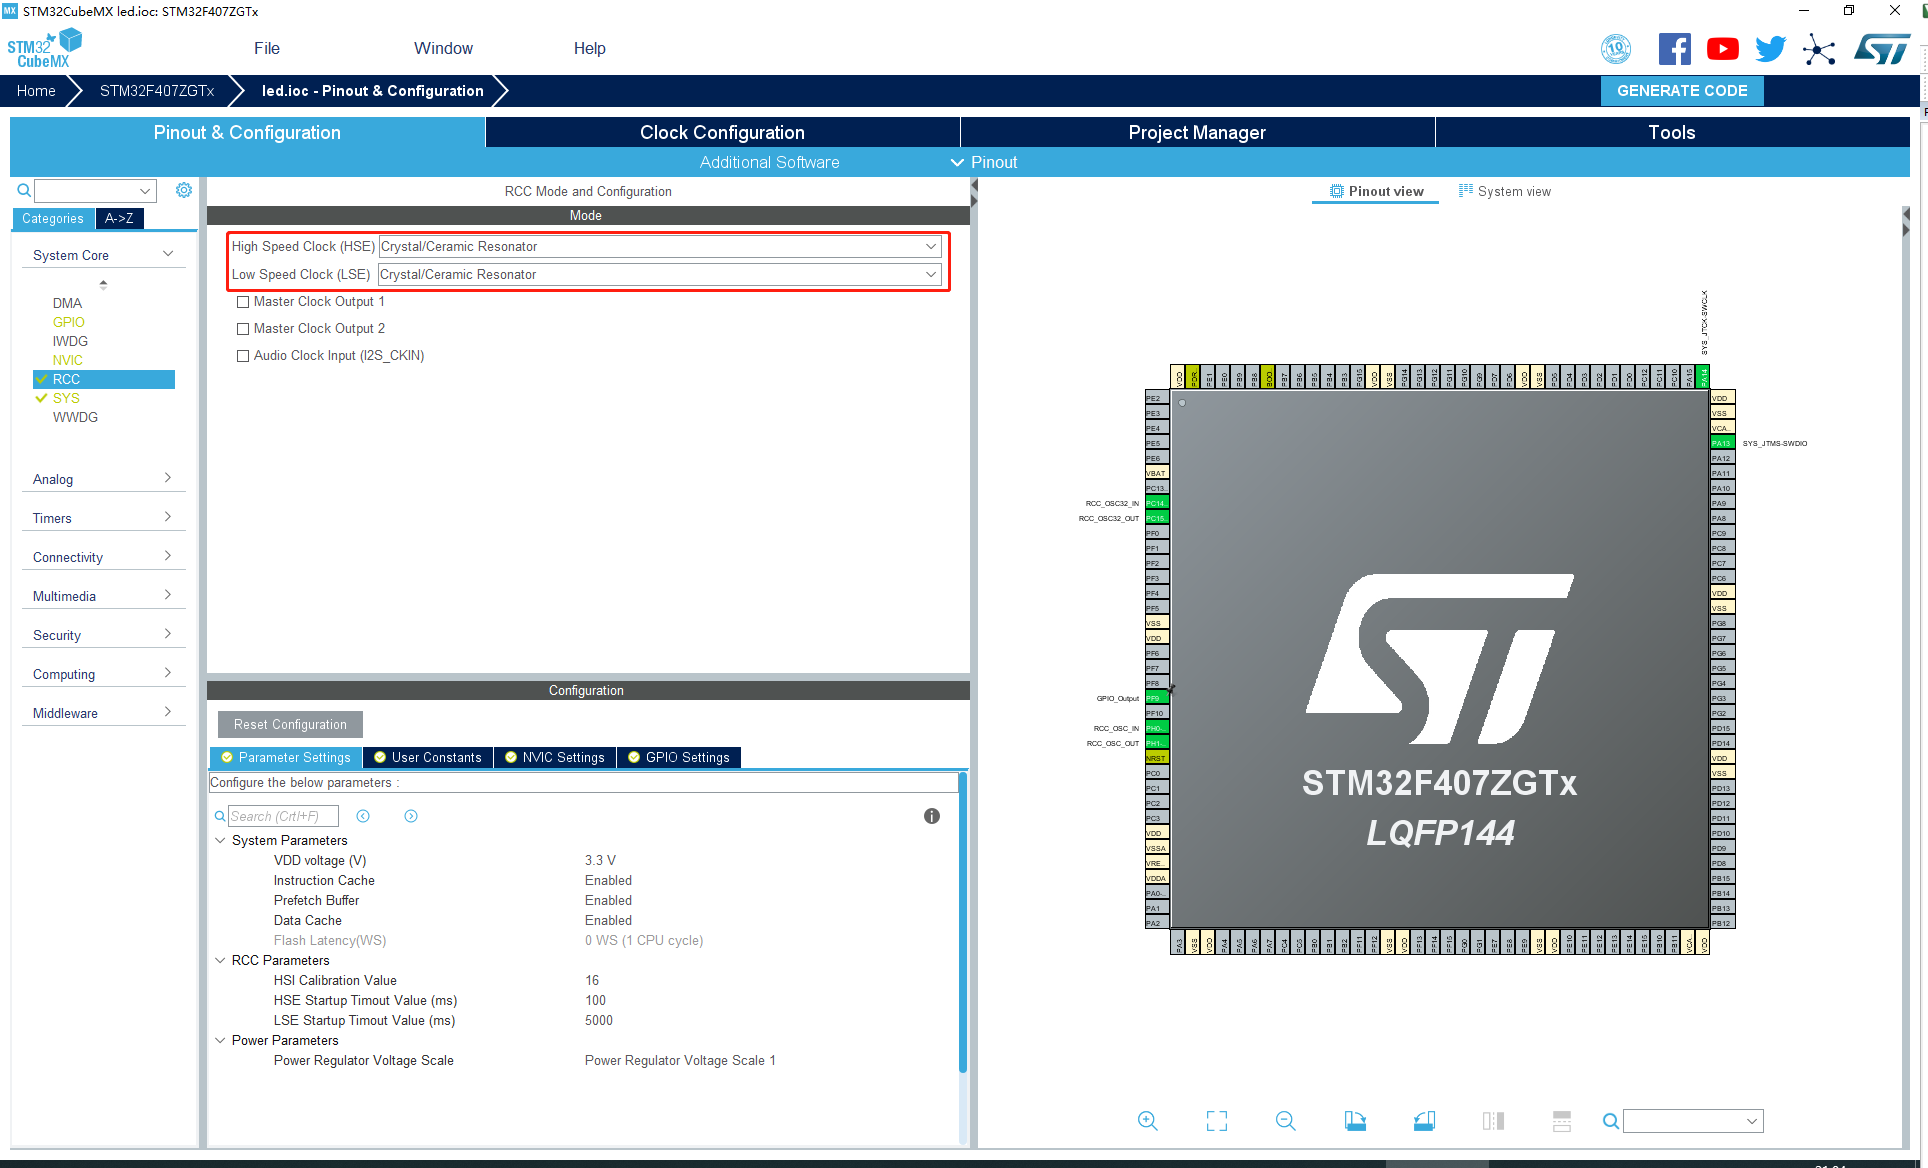The image size is (1928, 1168).
Task: Click the PF9 GPIO_Output pin
Action: pyautogui.click(x=1157, y=698)
